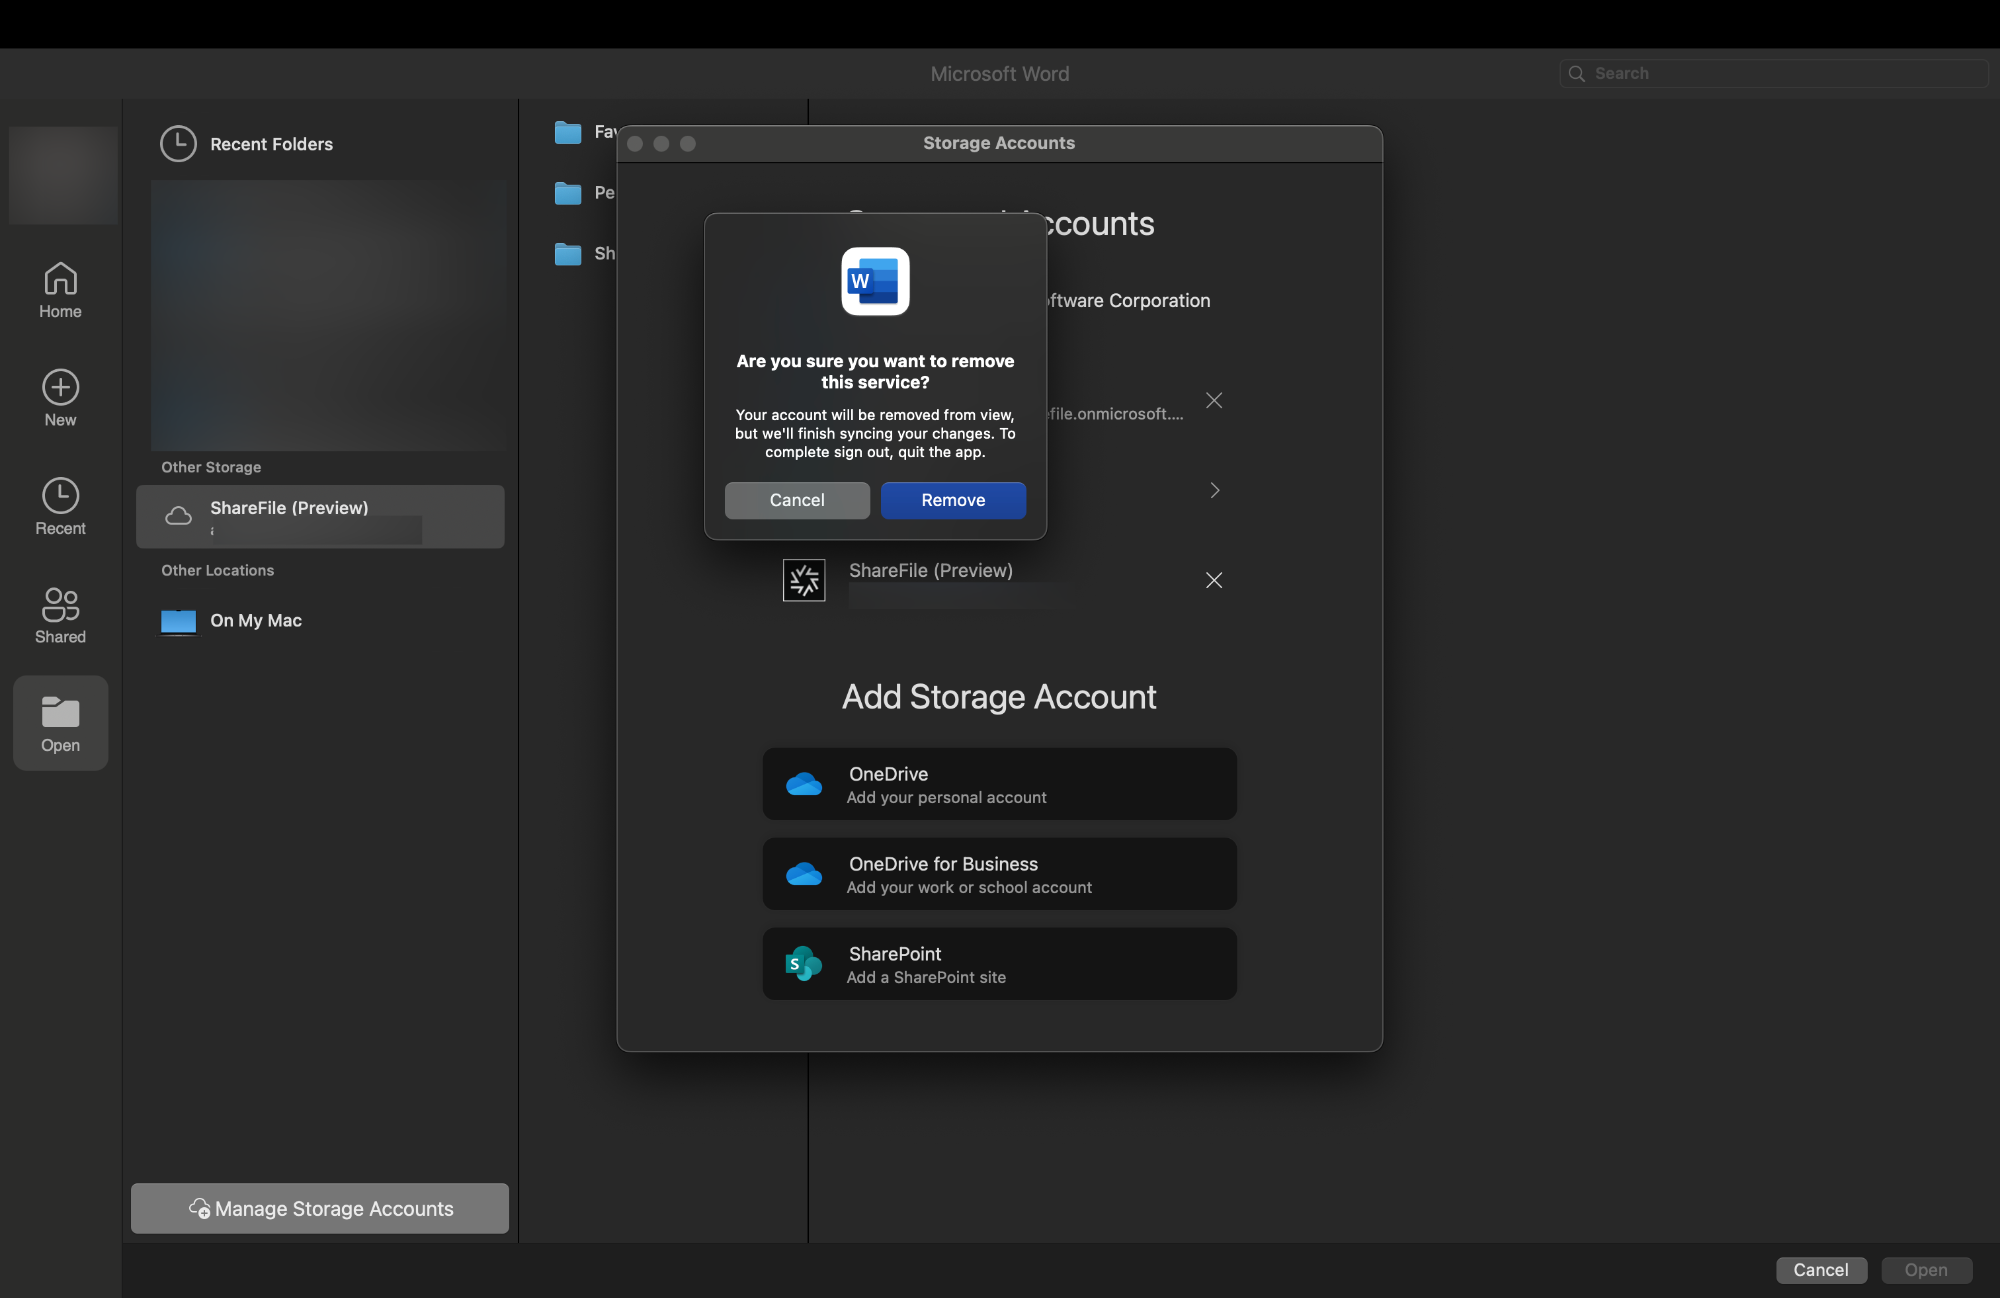Select the Open tab in sidebar

click(60, 723)
